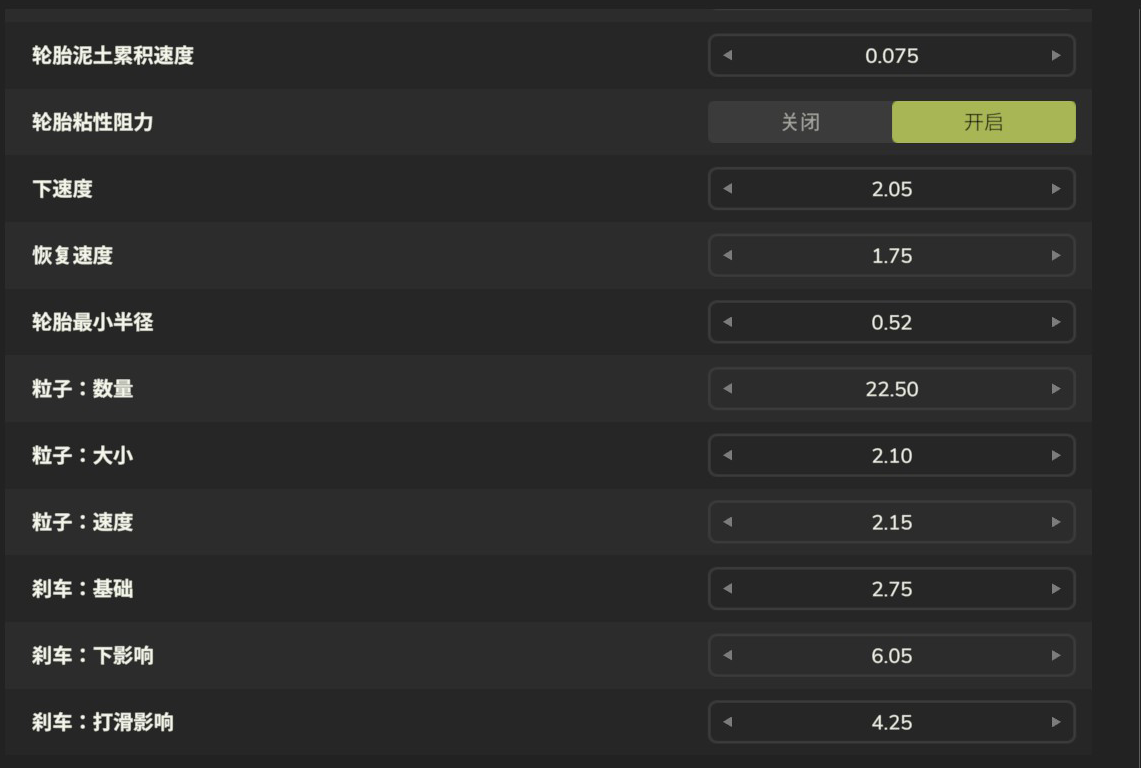Click the right arrow for 轮胎泥土累积速度
Viewport: 1141px width, 768px height.
coord(1055,56)
